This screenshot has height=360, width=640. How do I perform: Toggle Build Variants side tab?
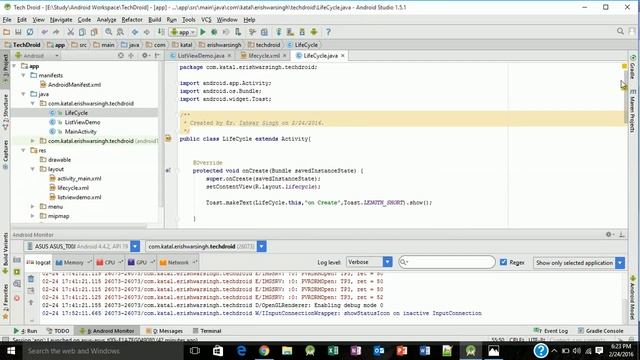click(5, 253)
